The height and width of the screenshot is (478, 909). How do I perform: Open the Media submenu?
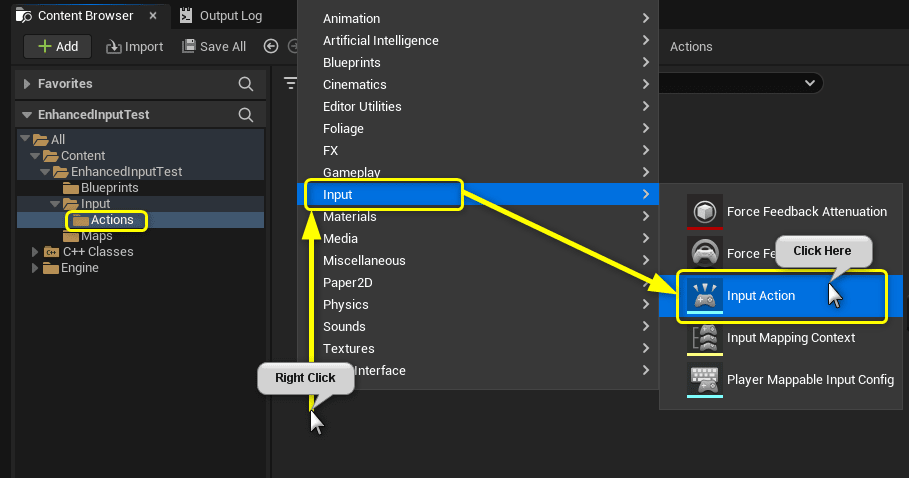point(478,239)
